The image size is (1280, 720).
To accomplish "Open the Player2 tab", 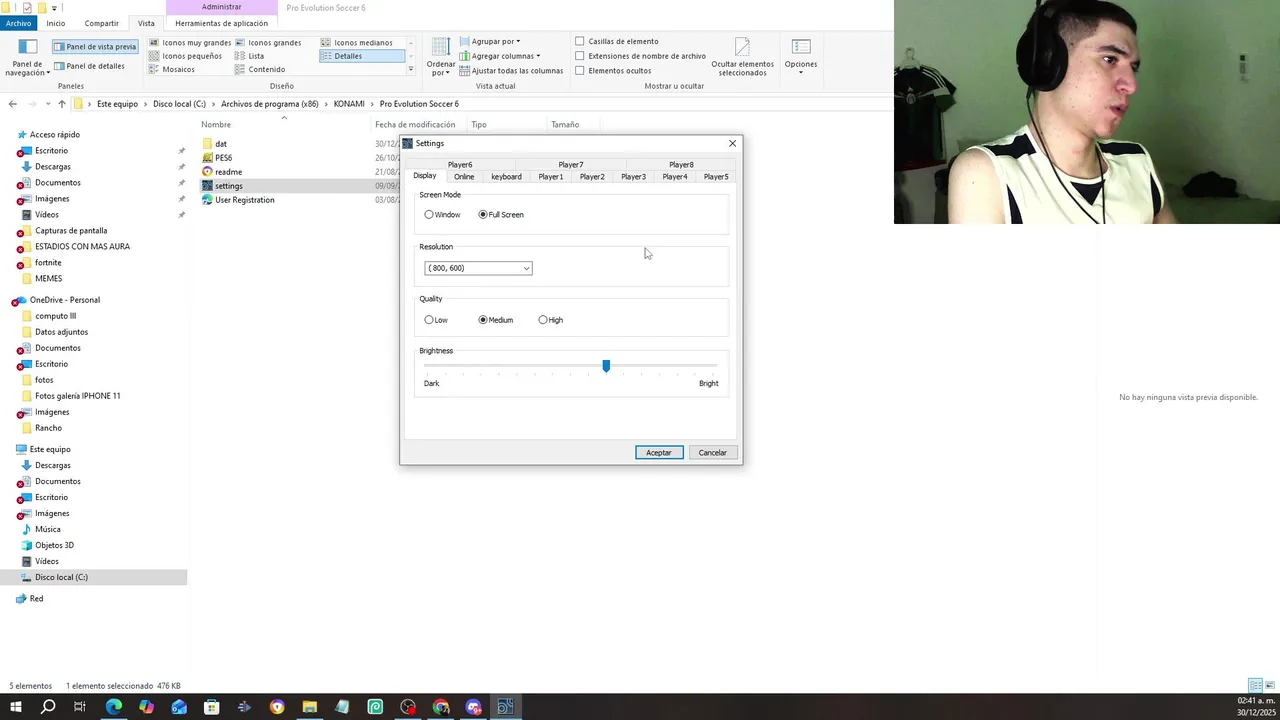I will 592,177.
